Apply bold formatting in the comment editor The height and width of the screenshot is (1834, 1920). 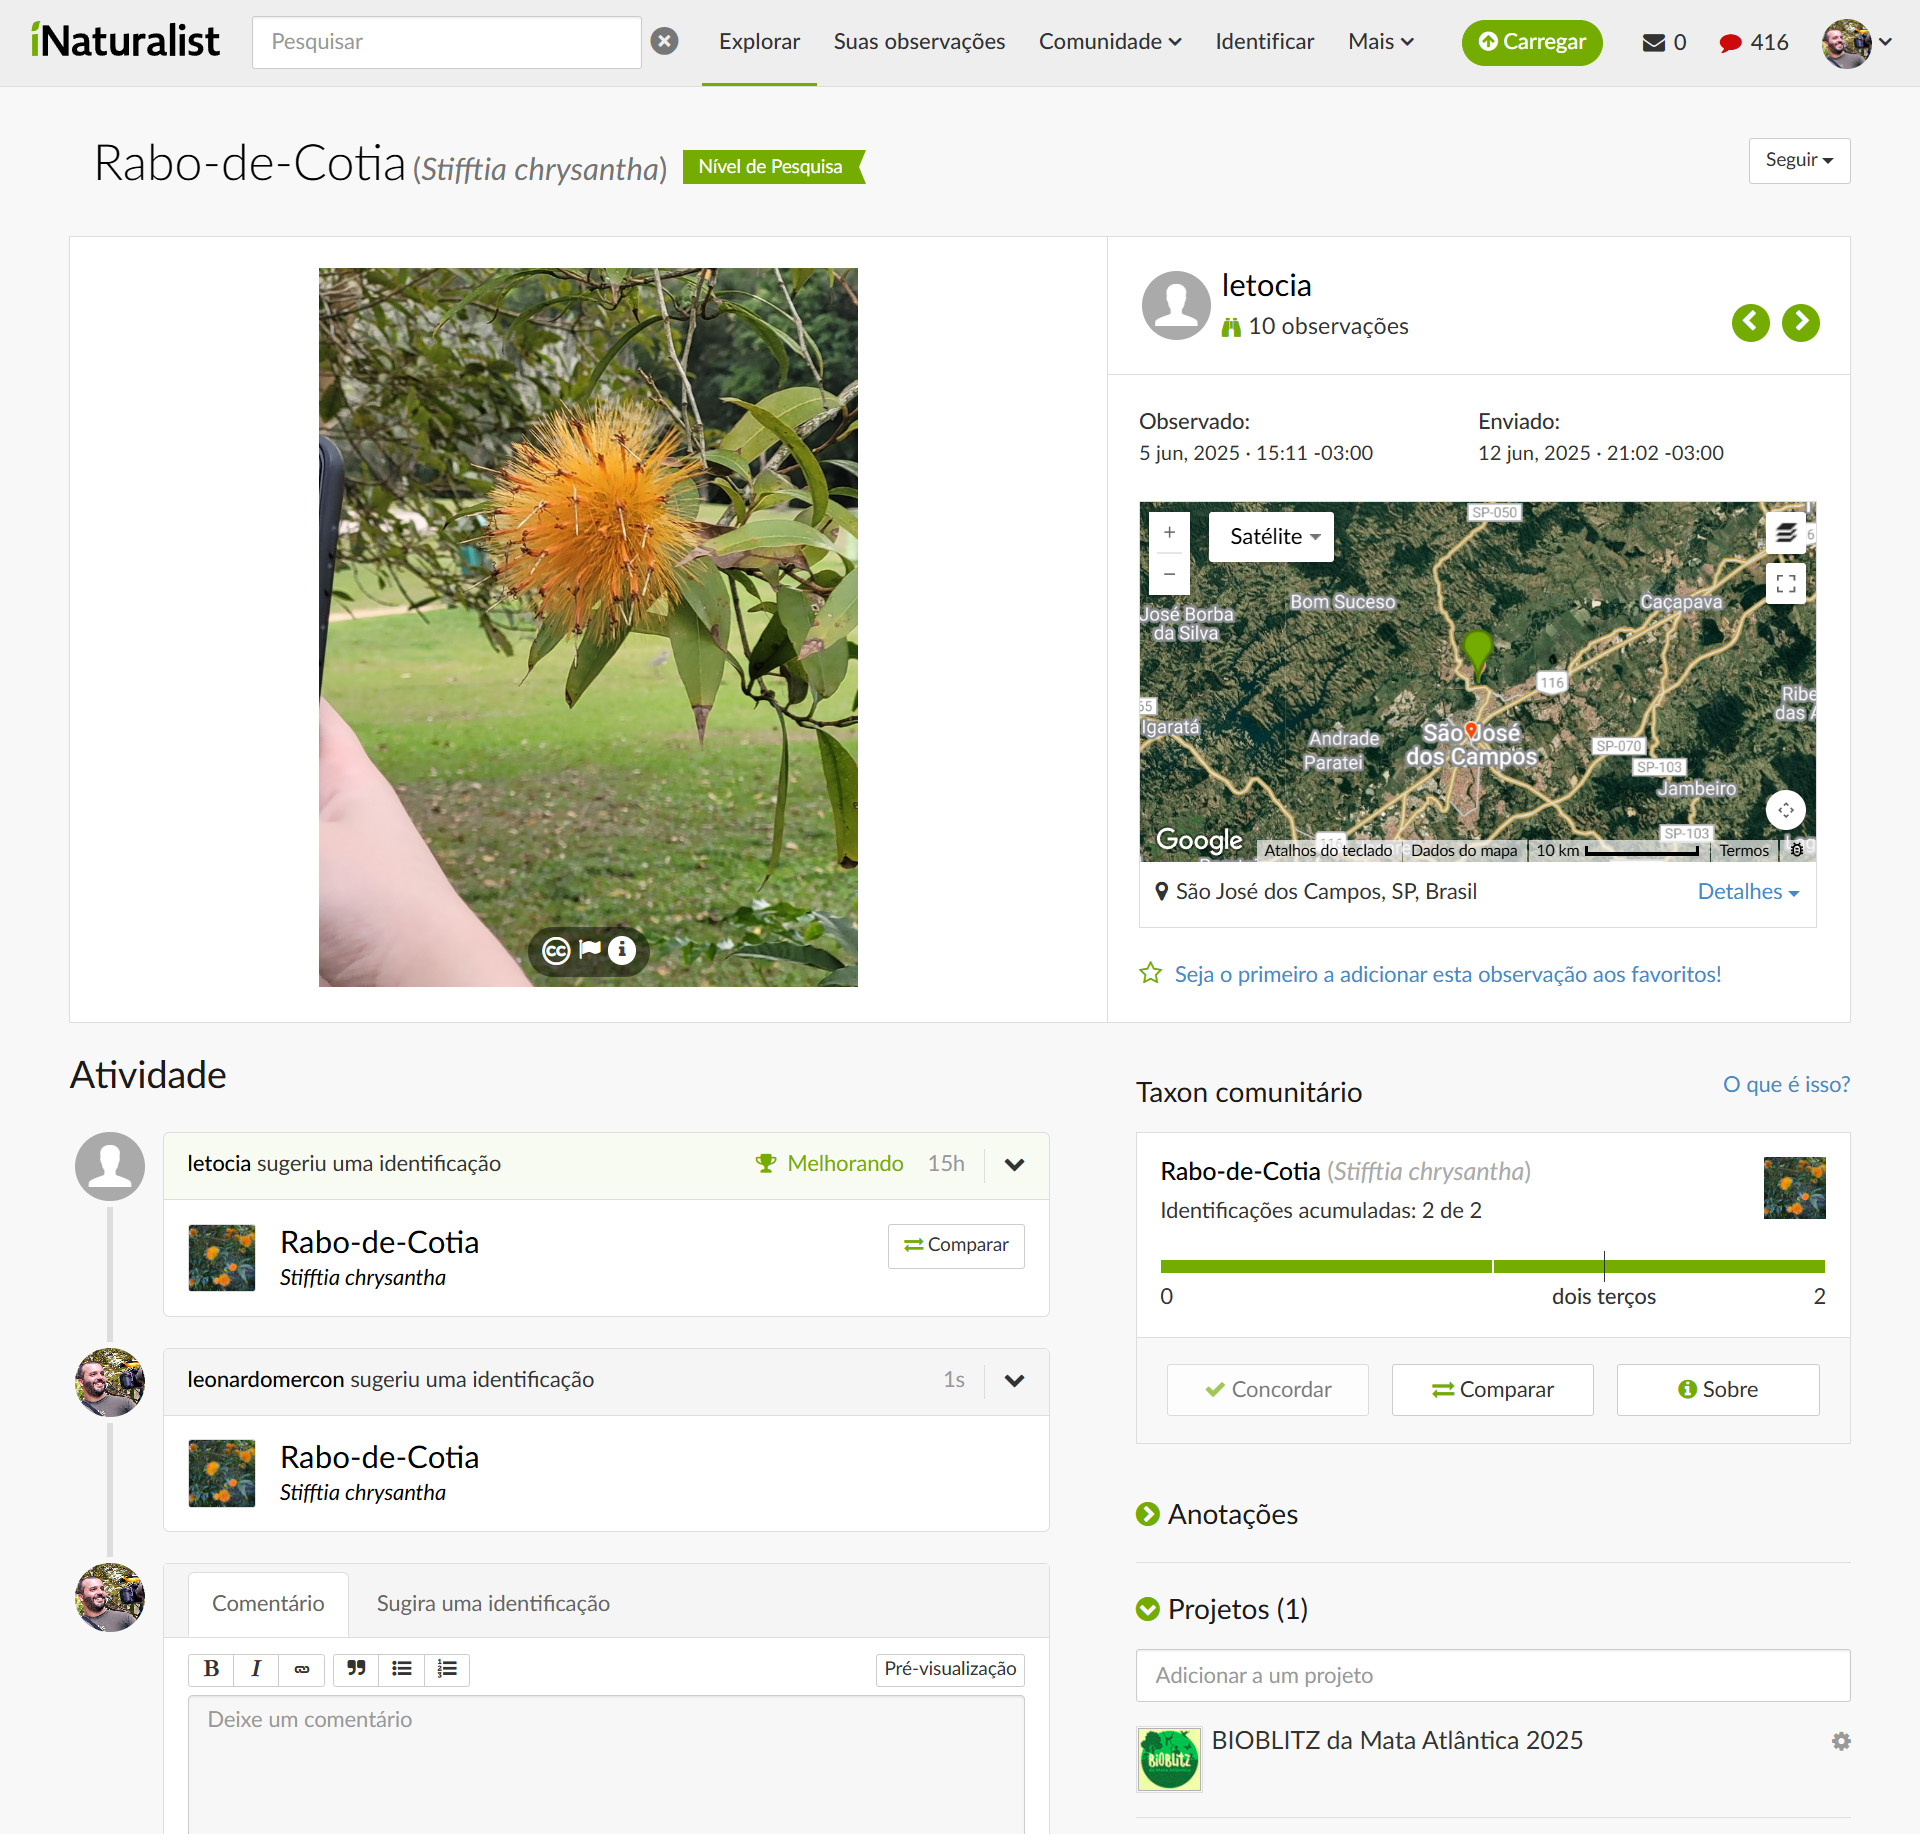(210, 1669)
